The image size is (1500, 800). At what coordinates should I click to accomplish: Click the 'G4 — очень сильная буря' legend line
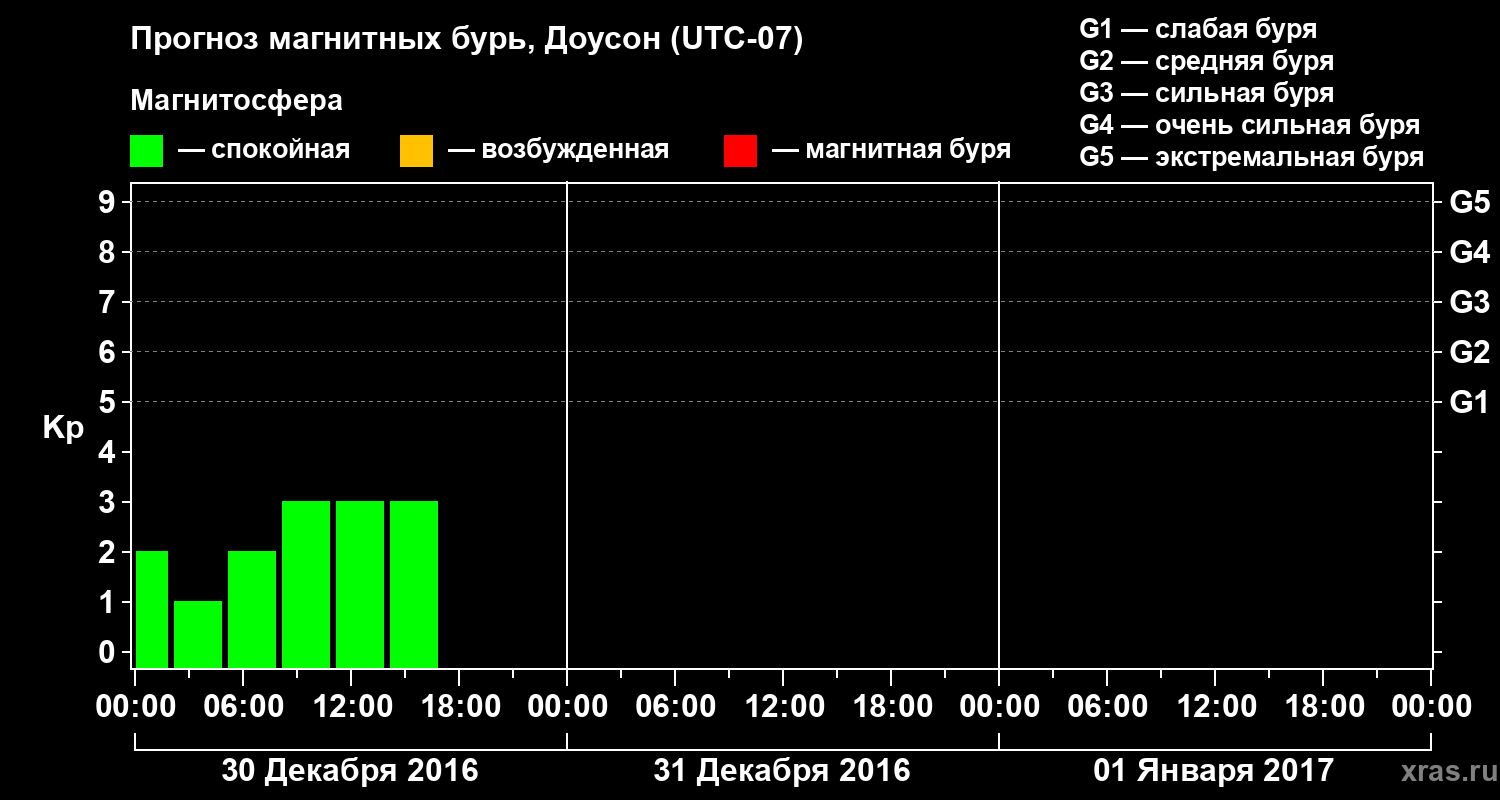[1249, 125]
